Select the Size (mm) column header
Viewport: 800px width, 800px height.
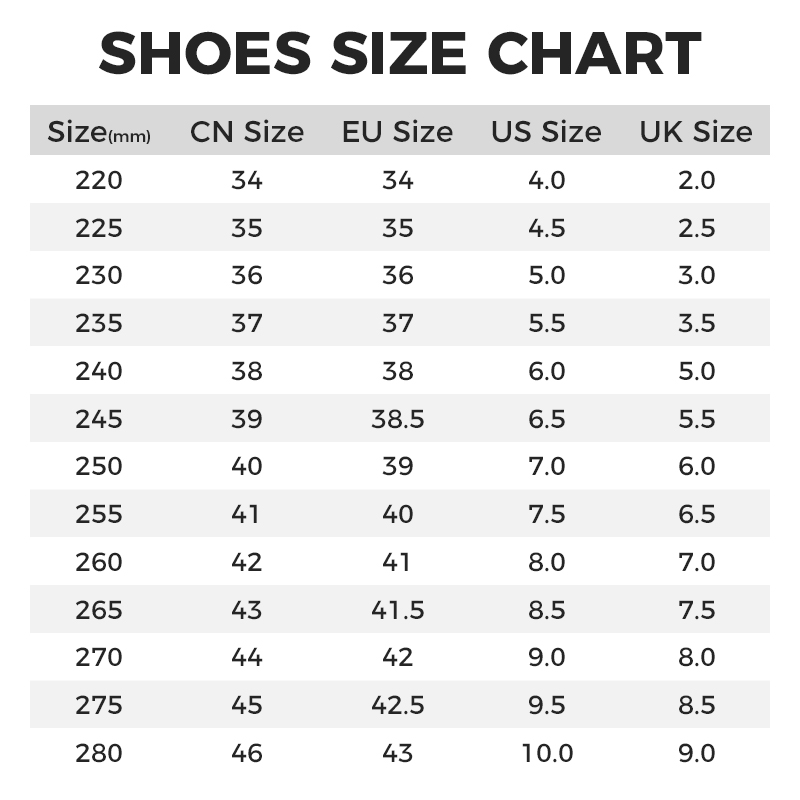click(99, 132)
